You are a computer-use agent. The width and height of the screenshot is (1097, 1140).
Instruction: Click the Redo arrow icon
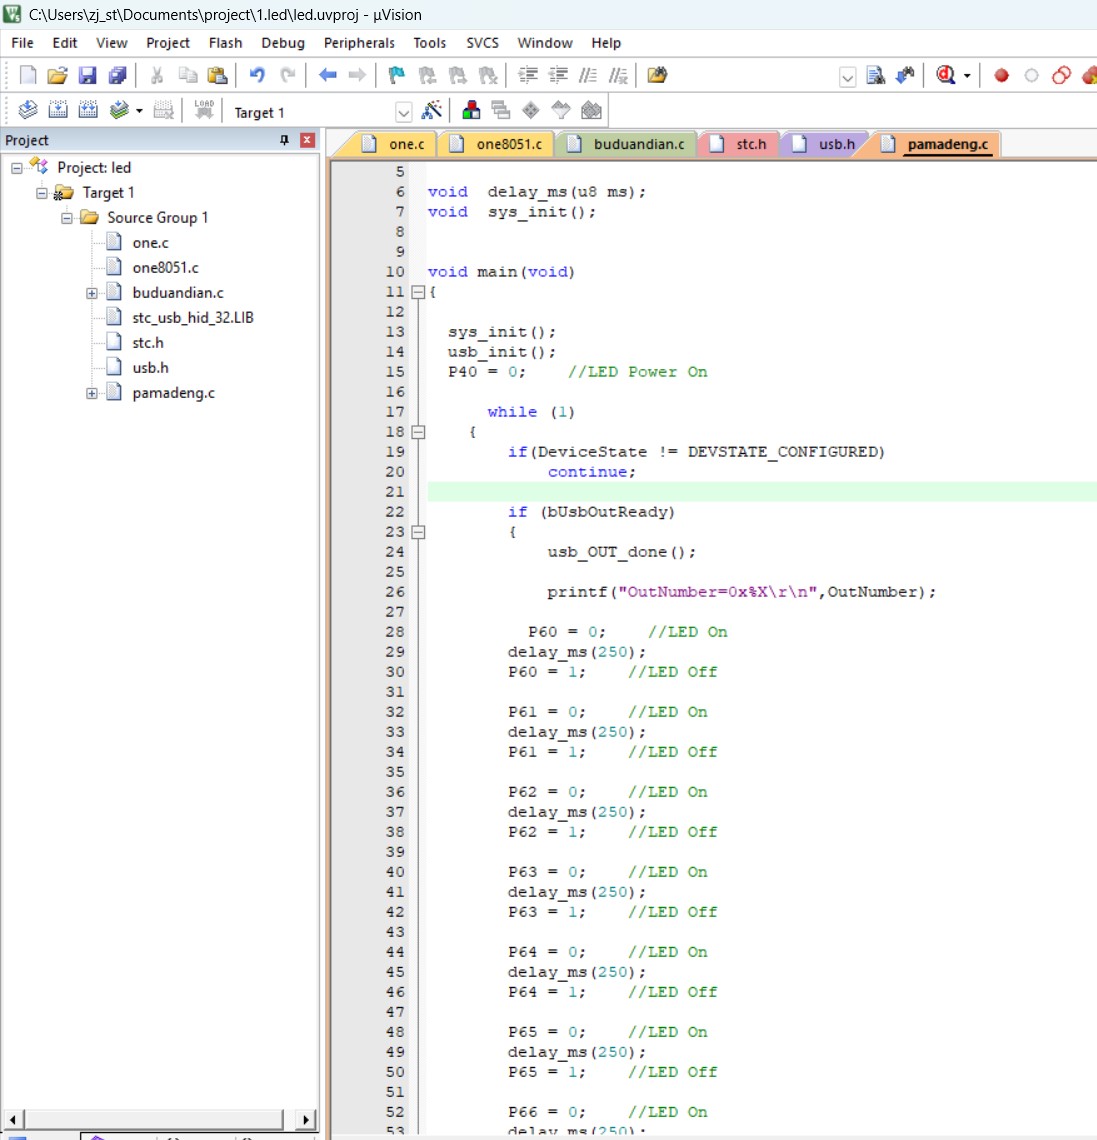tap(287, 76)
